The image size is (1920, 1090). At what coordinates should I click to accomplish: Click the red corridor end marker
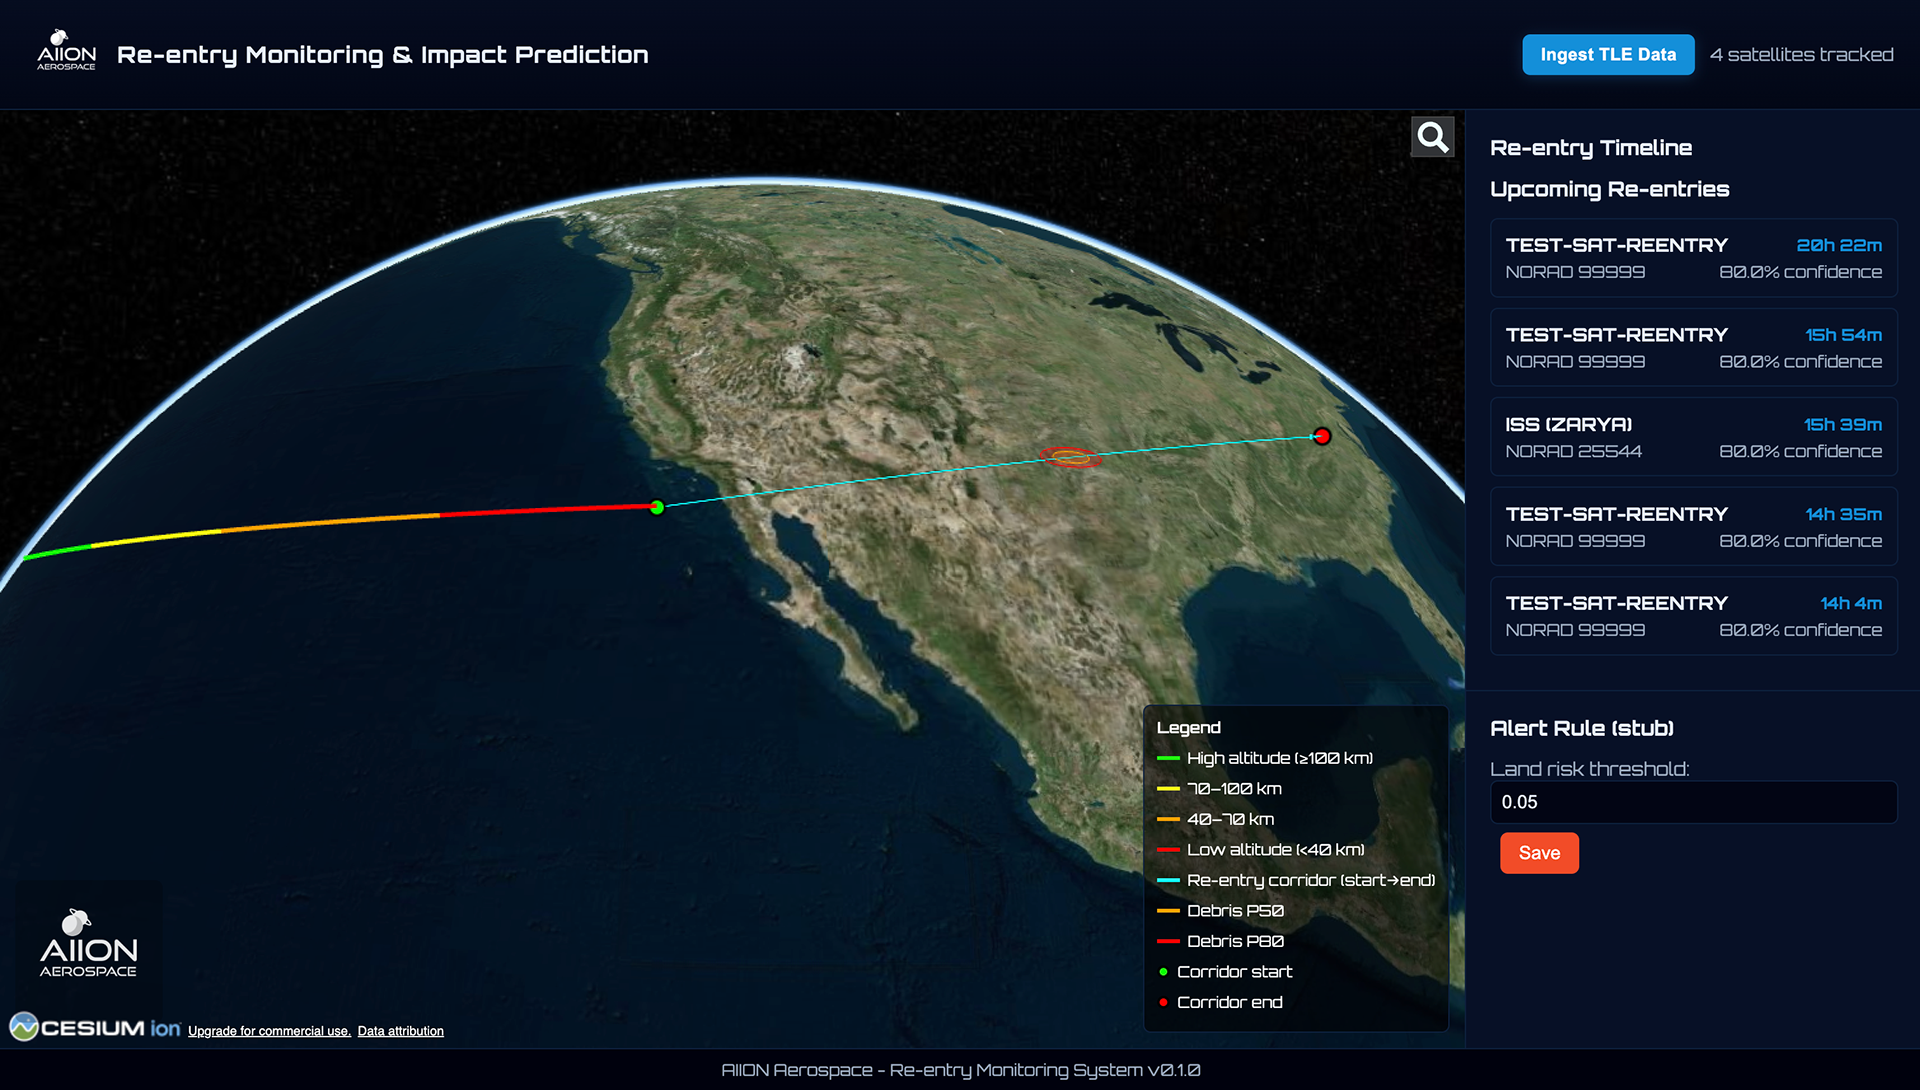pos(1322,436)
